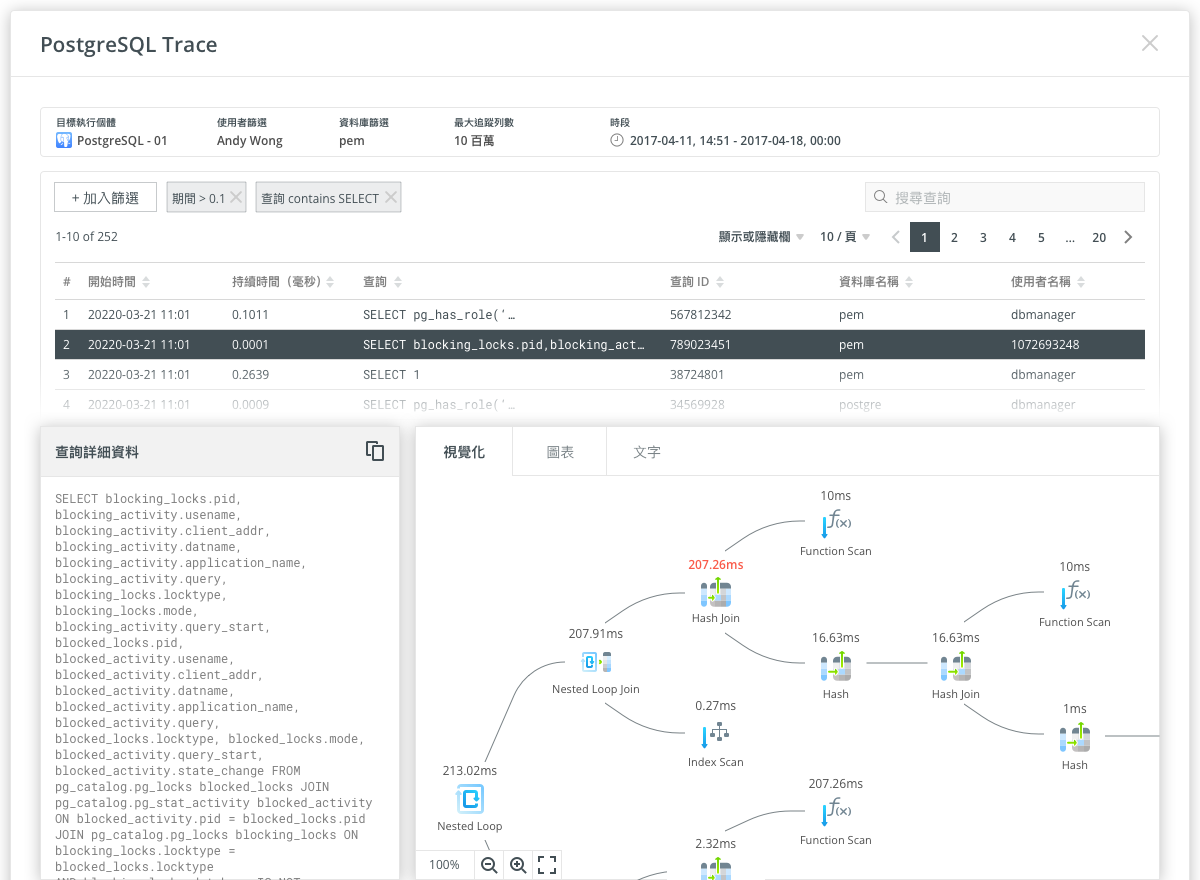This screenshot has width=1200, height=880.
Task: Go to page 4
Action: 1012,237
